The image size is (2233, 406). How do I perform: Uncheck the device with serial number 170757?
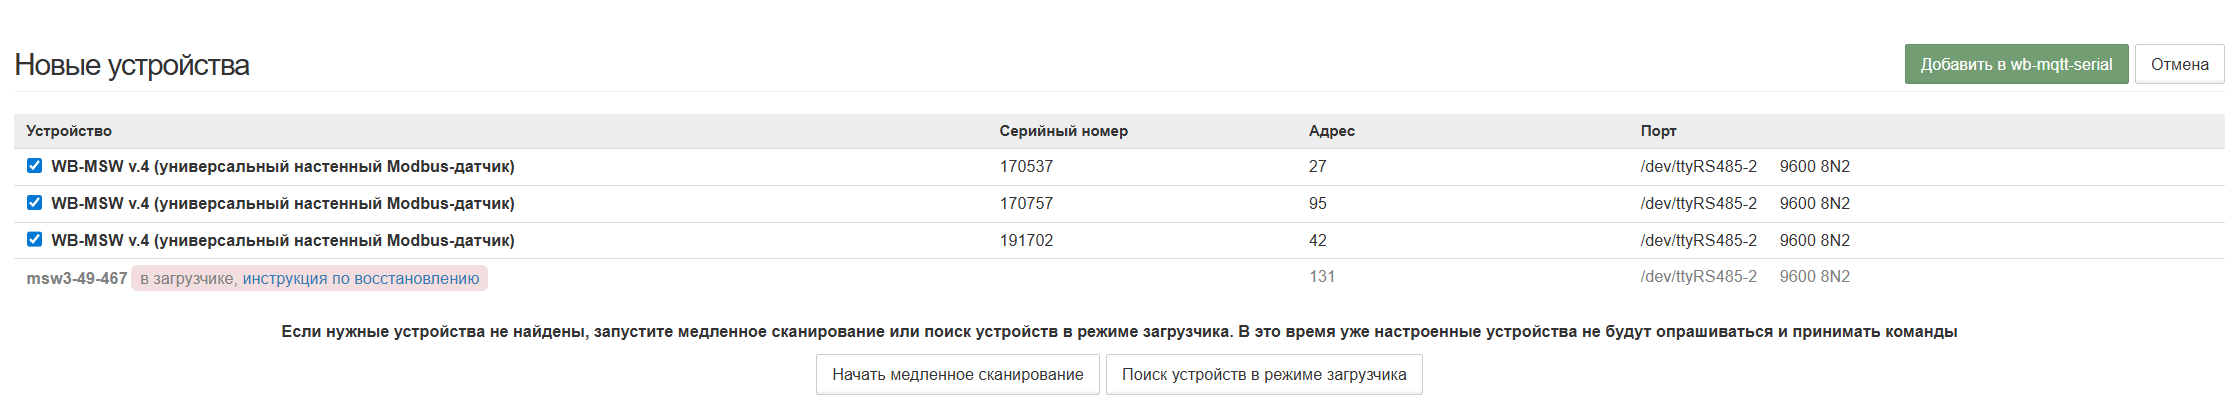34,203
